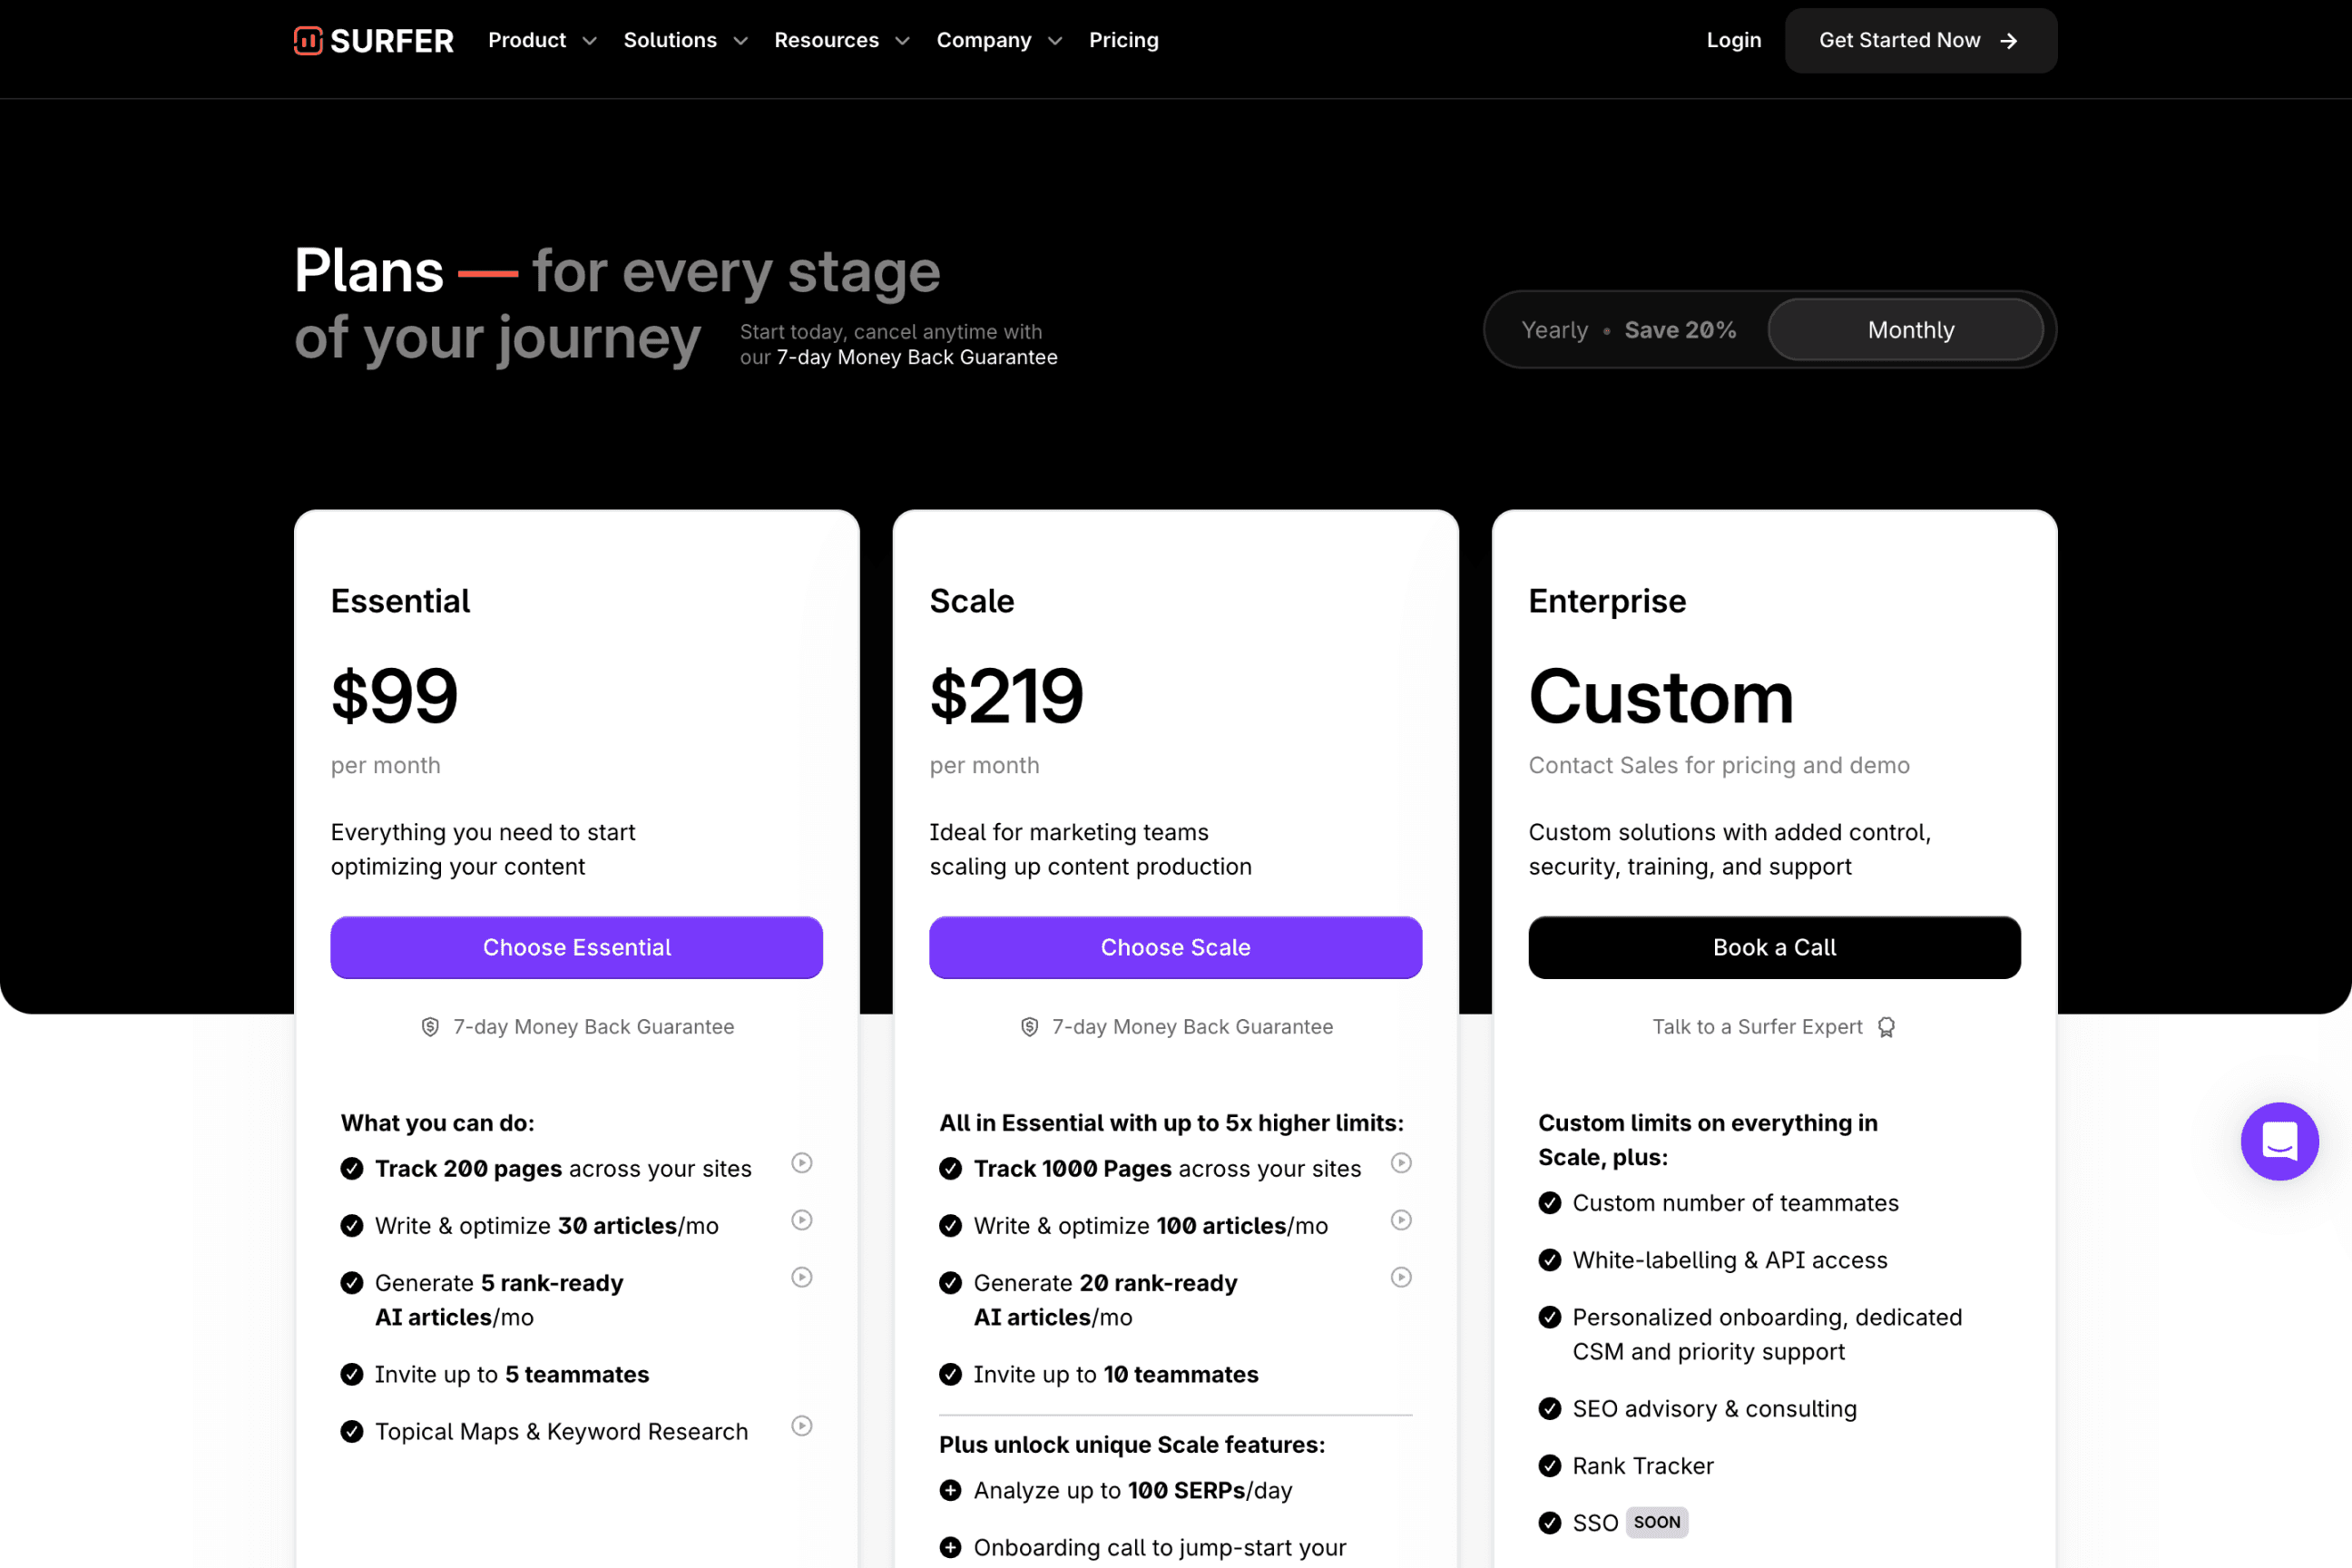Viewport: 2352px width, 1568px height.
Task: Open the Solutions dropdown menu
Action: pos(685,40)
